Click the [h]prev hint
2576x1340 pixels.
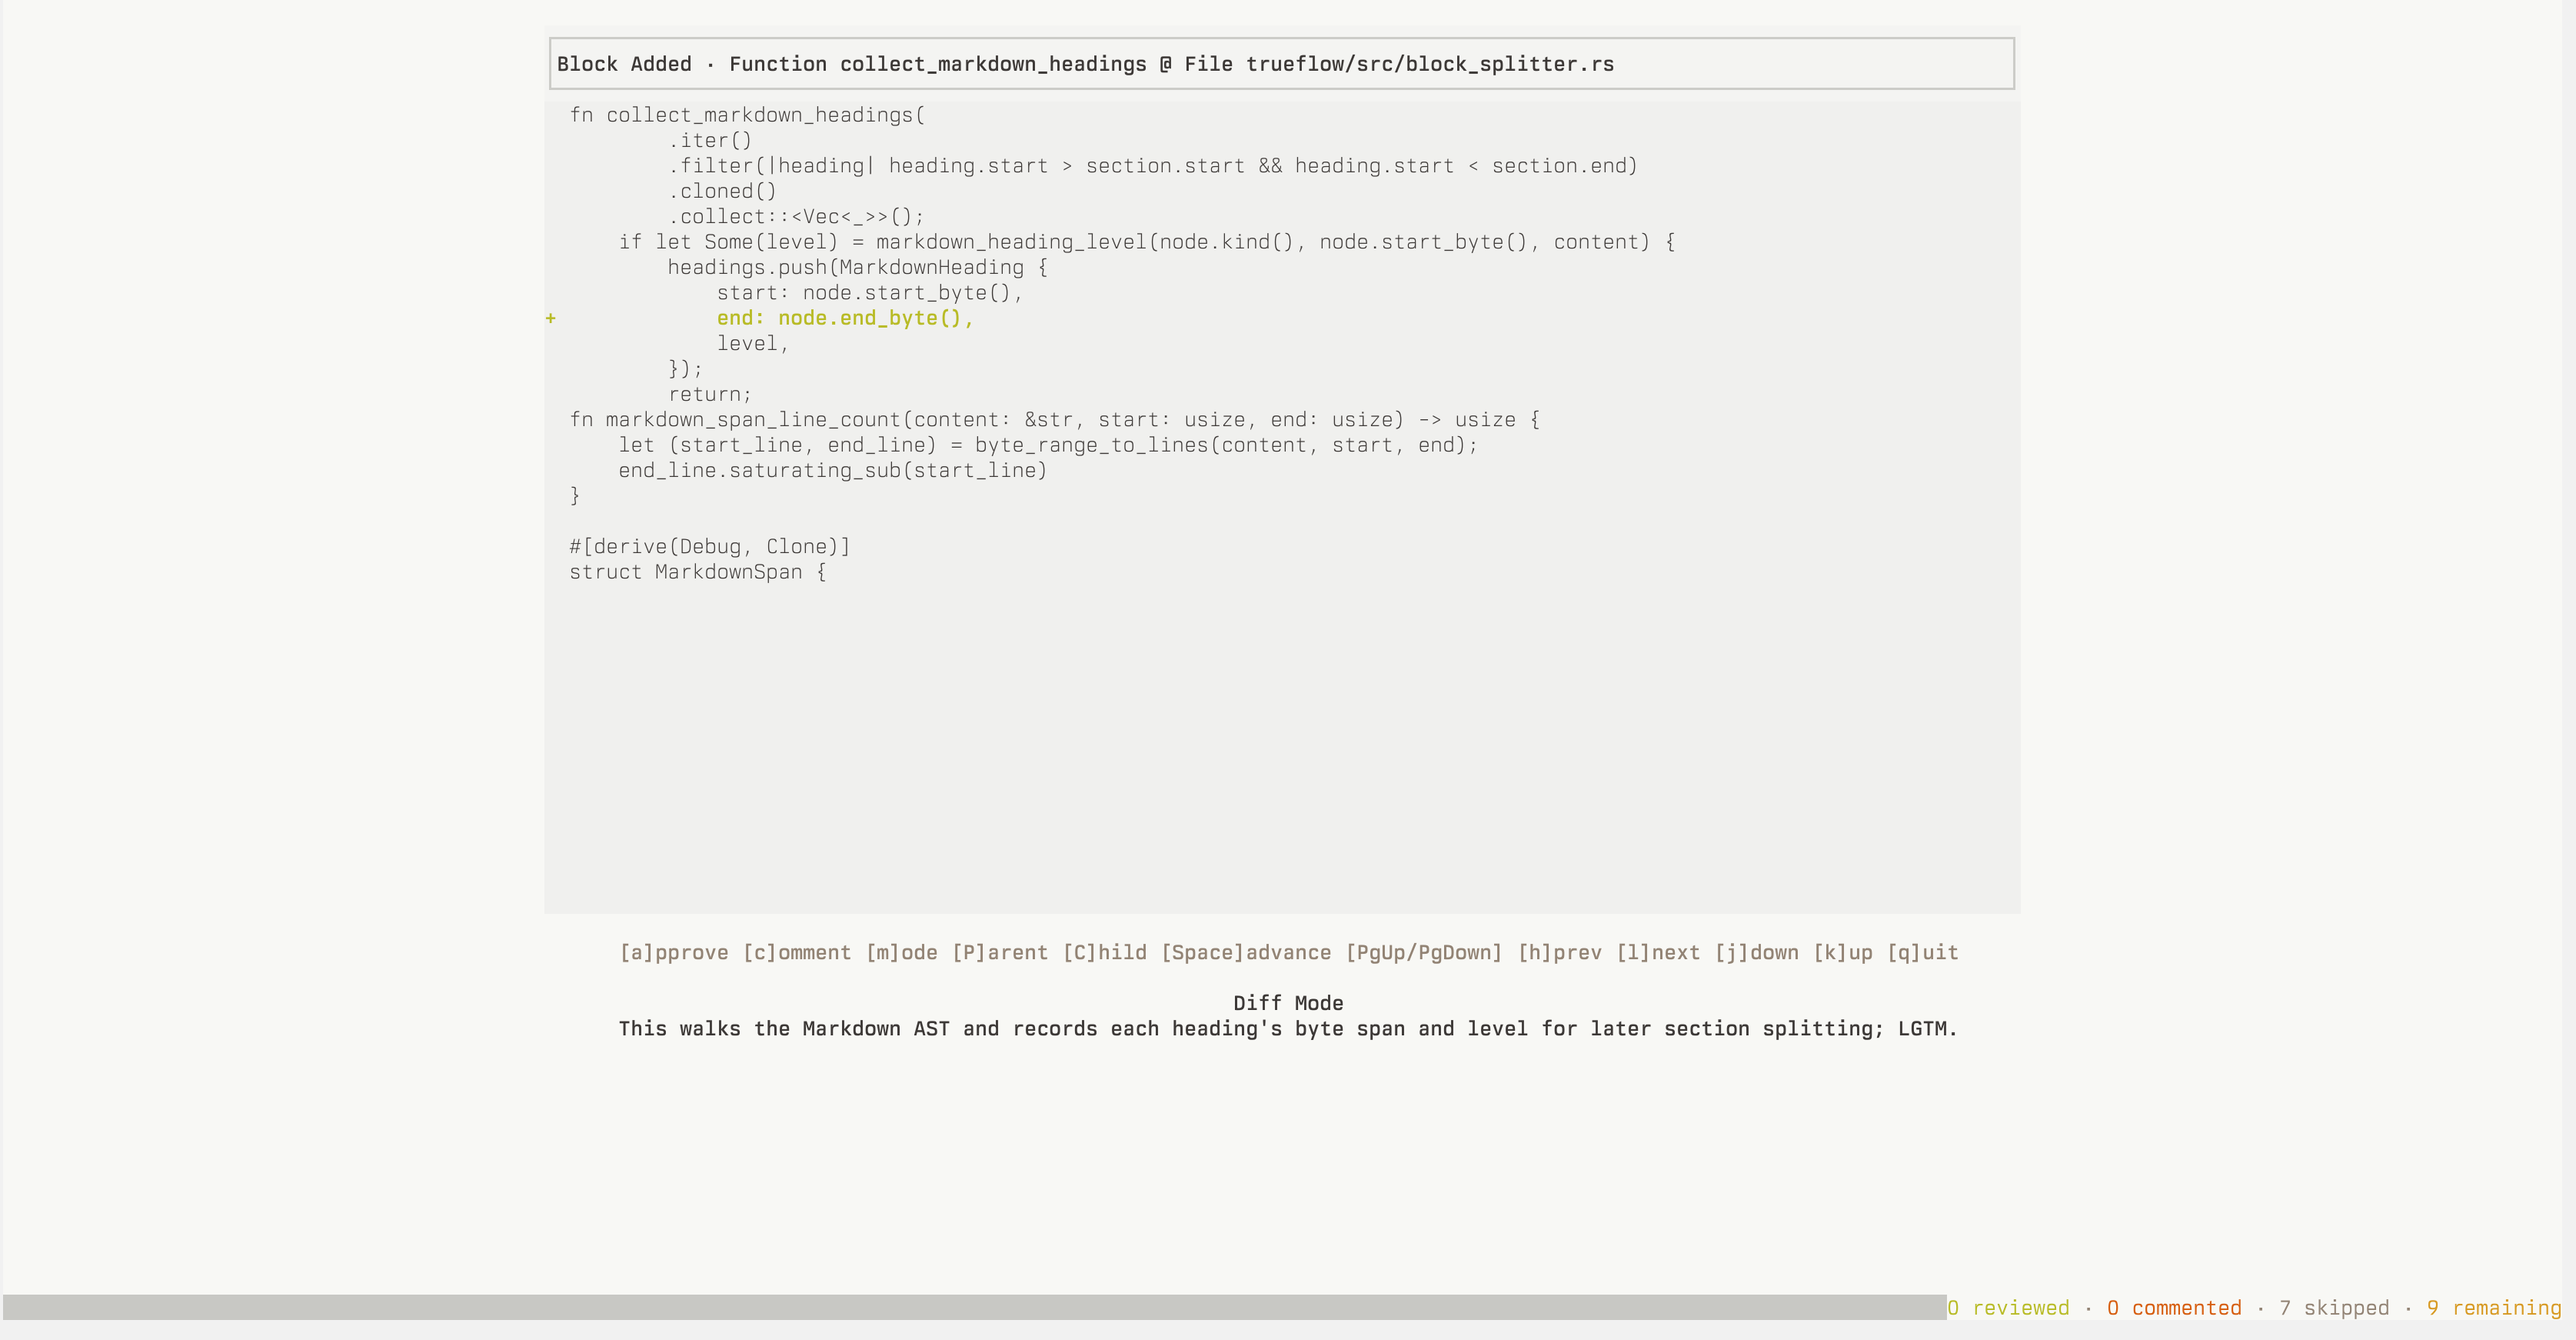point(1559,952)
